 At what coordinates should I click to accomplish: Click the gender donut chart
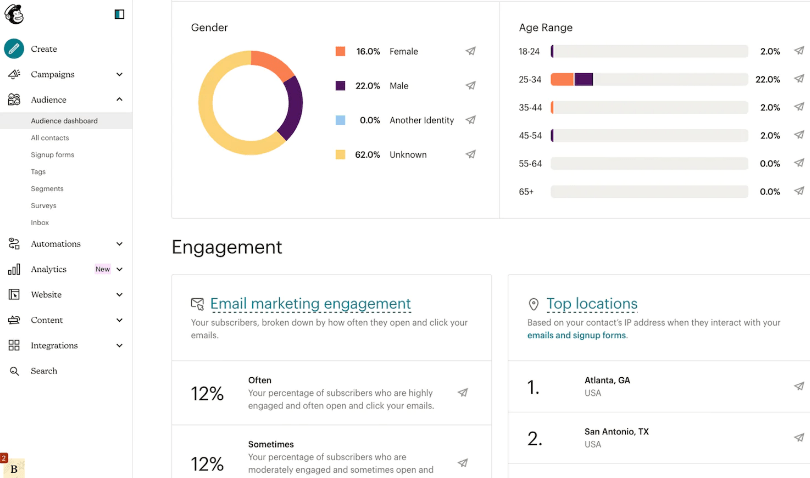pyautogui.click(x=251, y=102)
